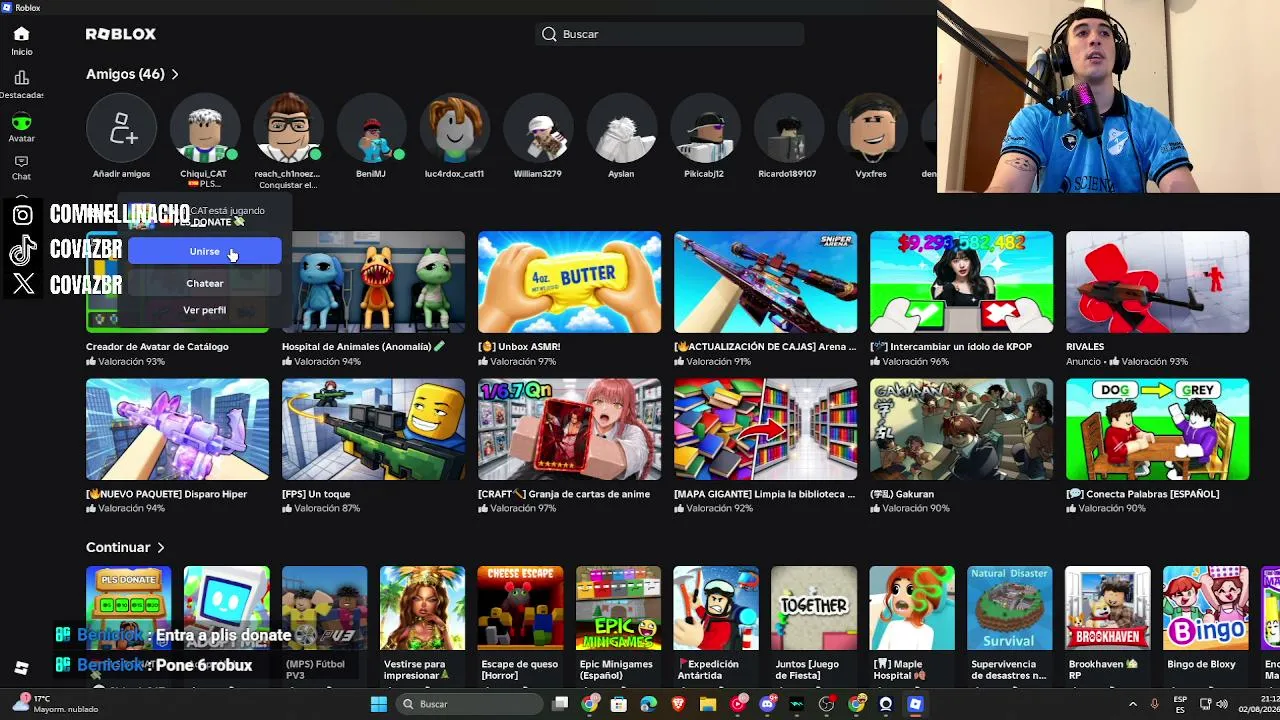Image resolution: width=1280 pixels, height=720 pixels.
Task: Open the Intercambiar un ídolo de KPOP thumbnail
Action: (x=961, y=282)
